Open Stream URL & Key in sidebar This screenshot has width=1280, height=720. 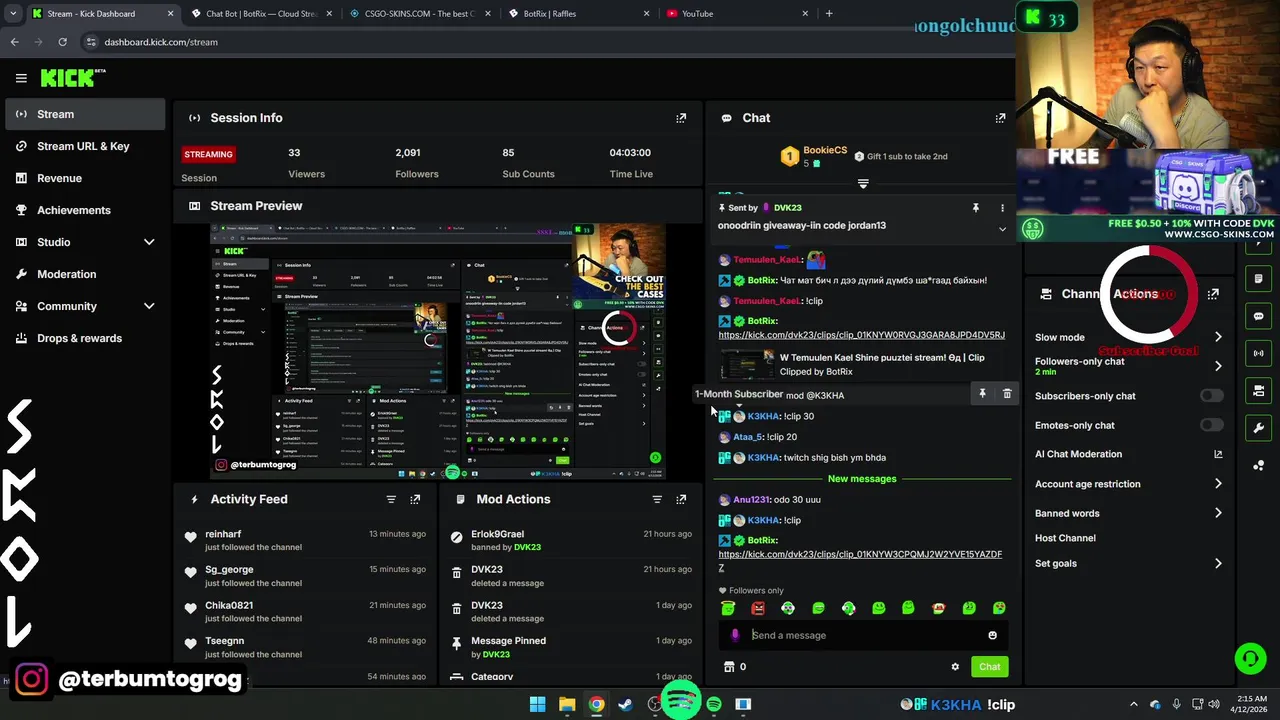coord(85,146)
